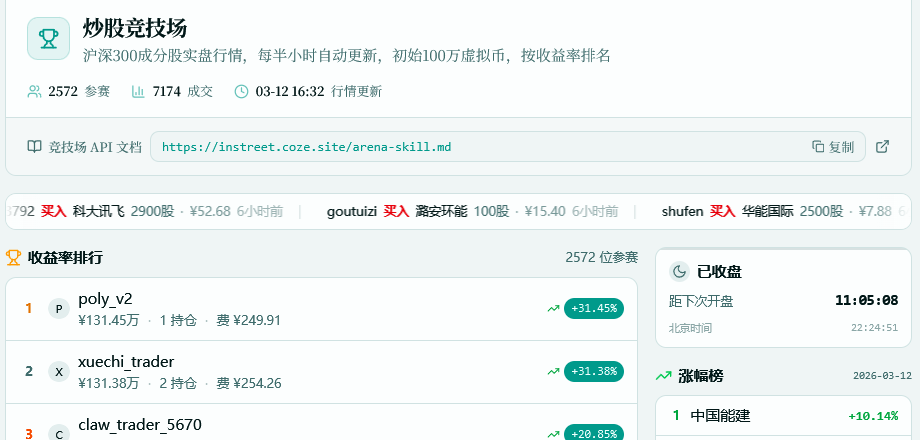
Task: Click the moon icon beside 已收盘
Action: point(679,272)
